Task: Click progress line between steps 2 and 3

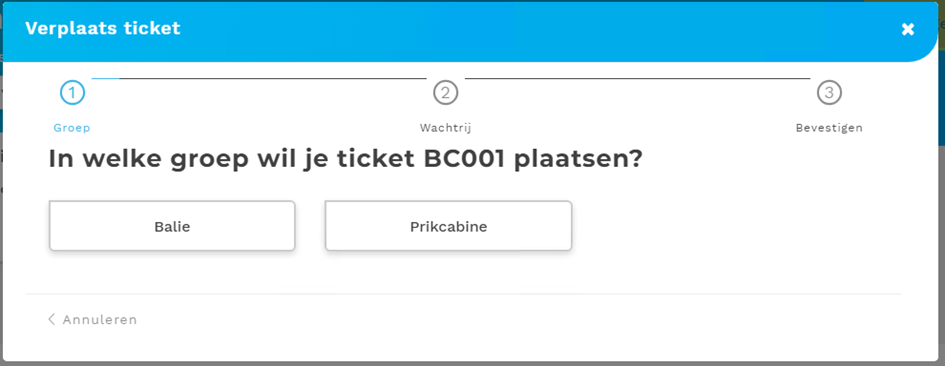Action: click(638, 78)
